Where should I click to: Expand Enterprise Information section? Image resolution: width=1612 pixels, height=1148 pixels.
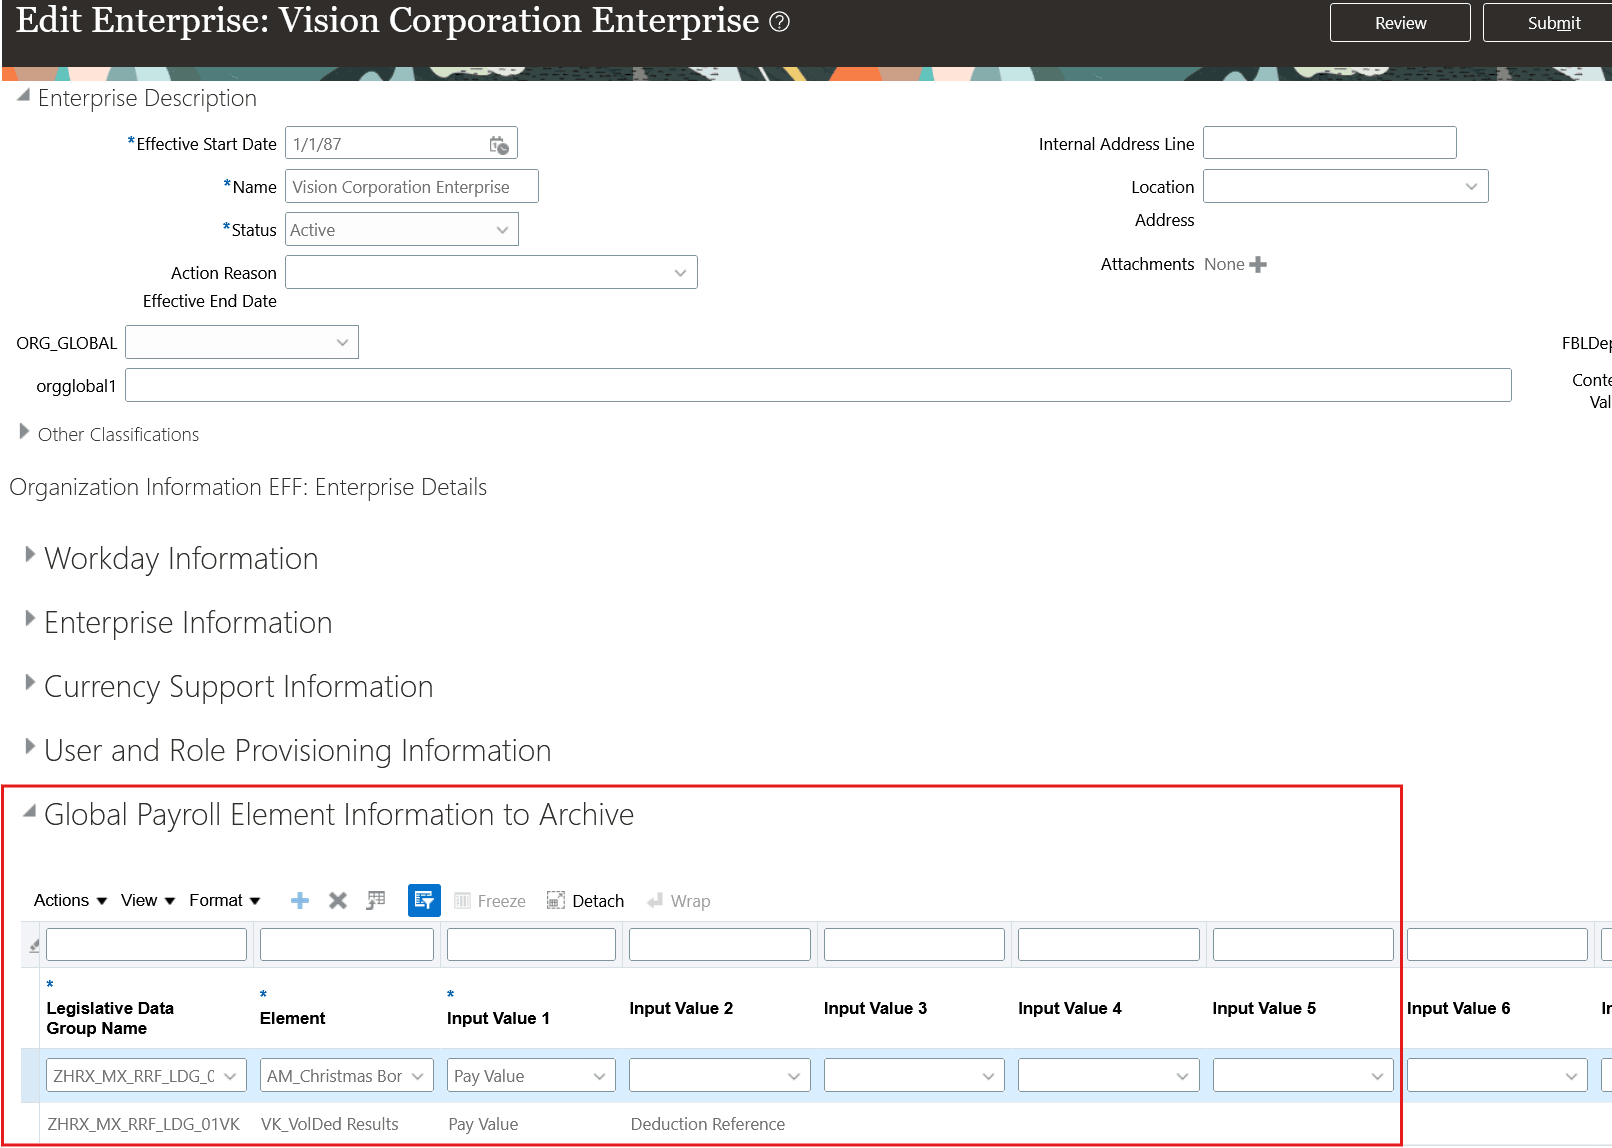[x=30, y=618]
